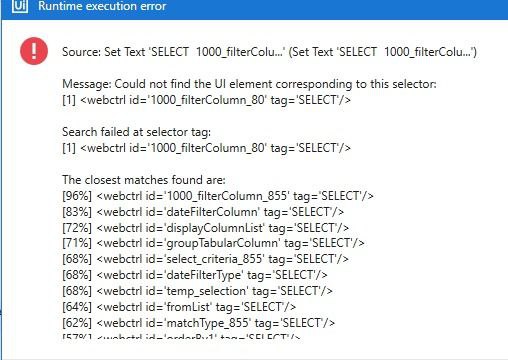Pick the 71% 'groupTabularColumn' match line
Viewport: 508px width, 360px height.
tap(213, 243)
